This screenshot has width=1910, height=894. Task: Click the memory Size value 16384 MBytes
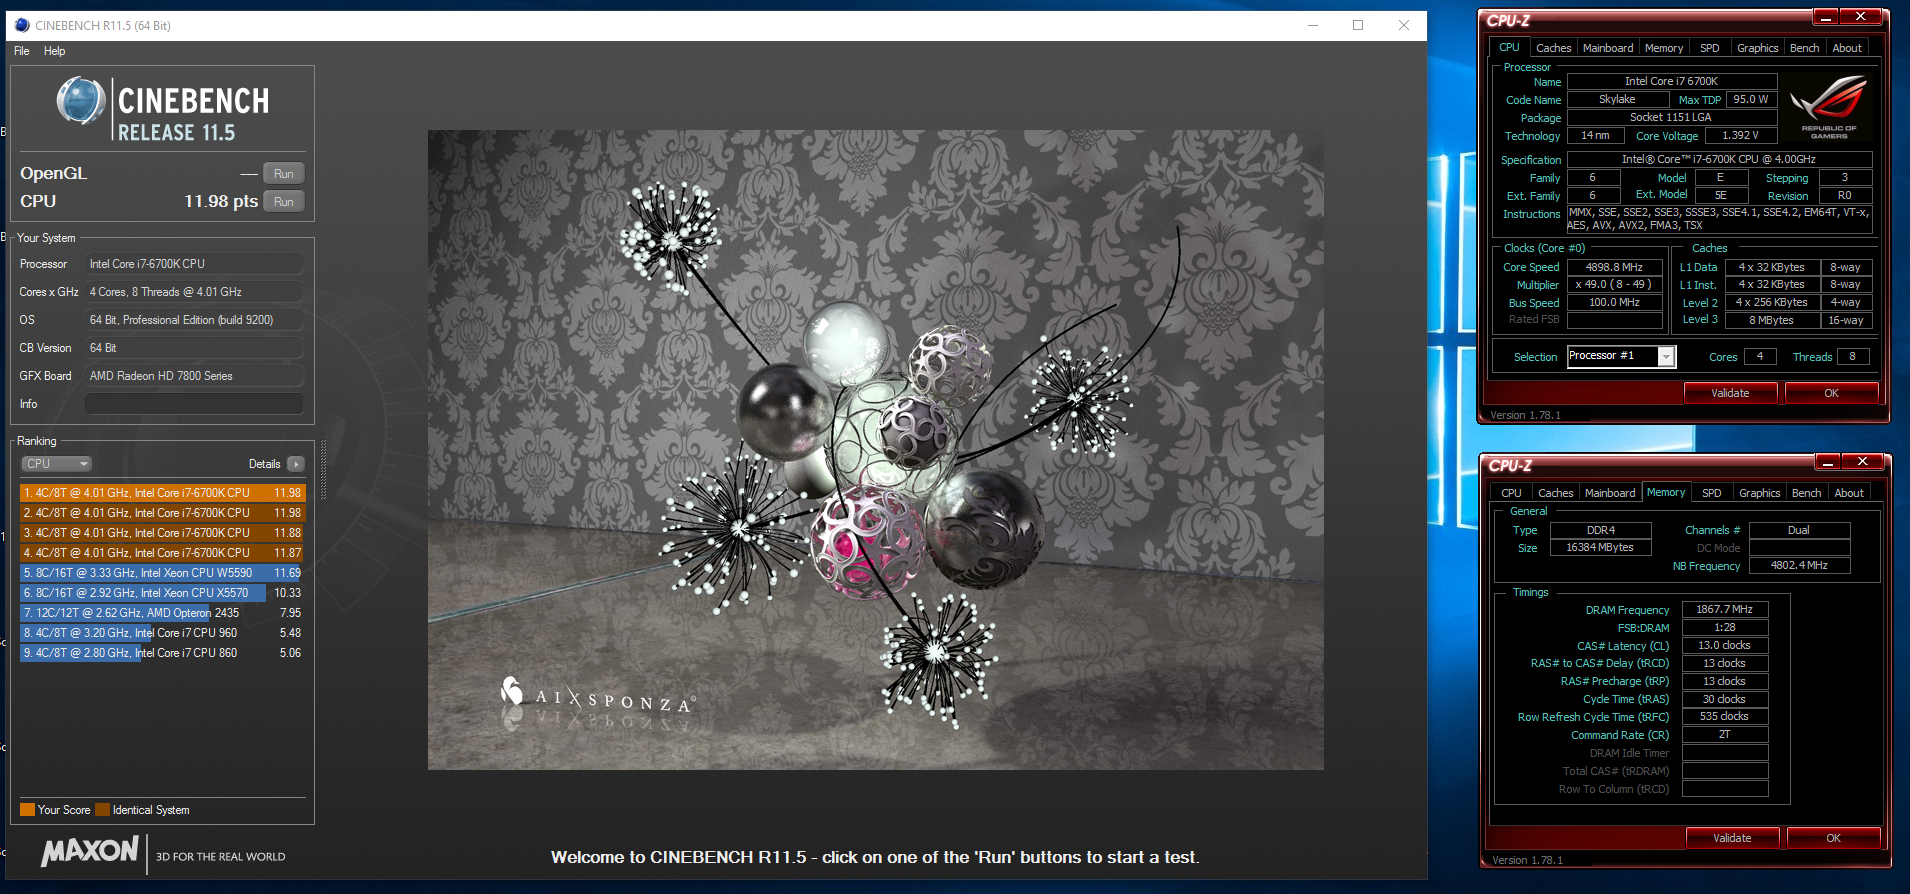pyautogui.click(x=1600, y=548)
